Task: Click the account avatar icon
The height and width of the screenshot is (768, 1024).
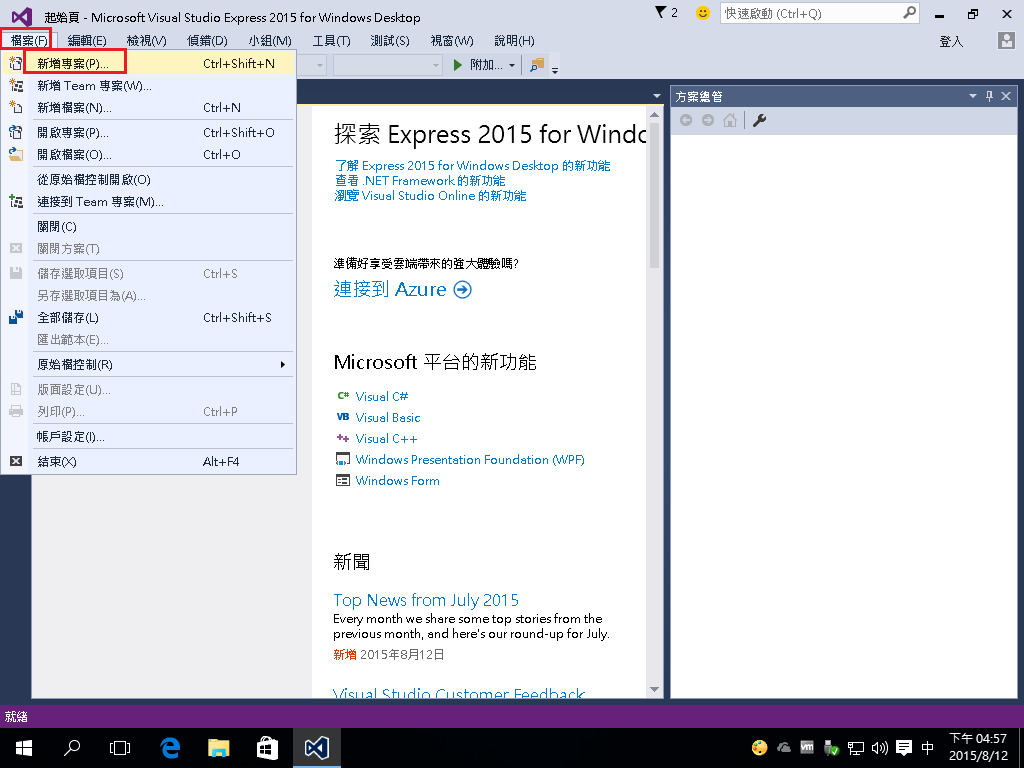Action: coord(1006,40)
